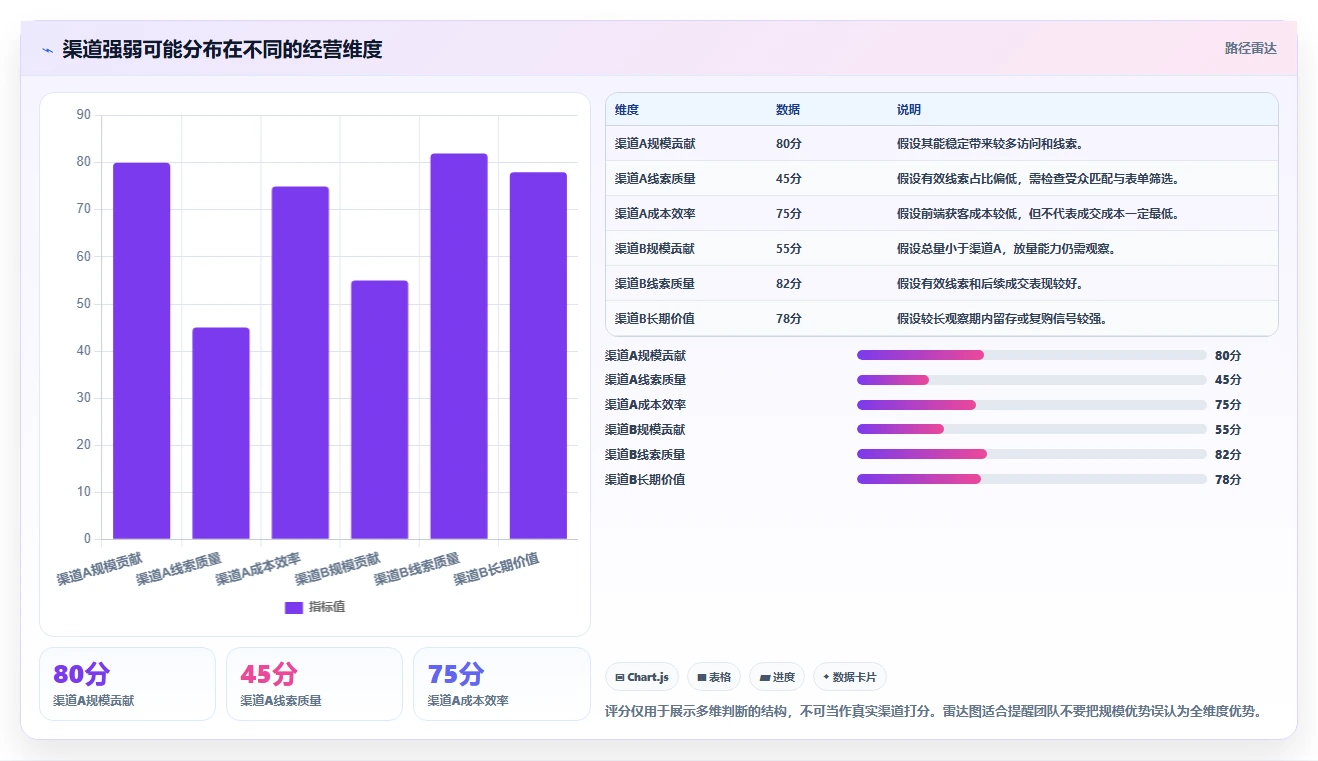Click the title 渠道强弱可能分布在不同的经营维度
1318x761 pixels.
point(222,49)
